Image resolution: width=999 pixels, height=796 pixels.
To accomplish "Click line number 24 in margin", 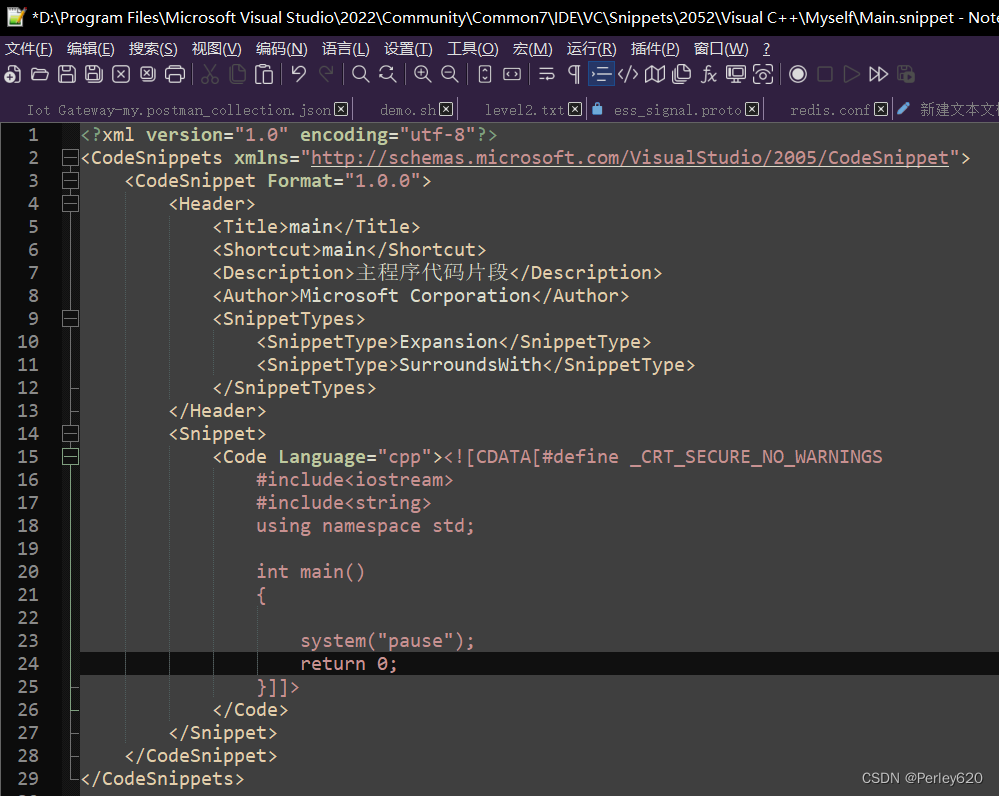I will pos(28,663).
